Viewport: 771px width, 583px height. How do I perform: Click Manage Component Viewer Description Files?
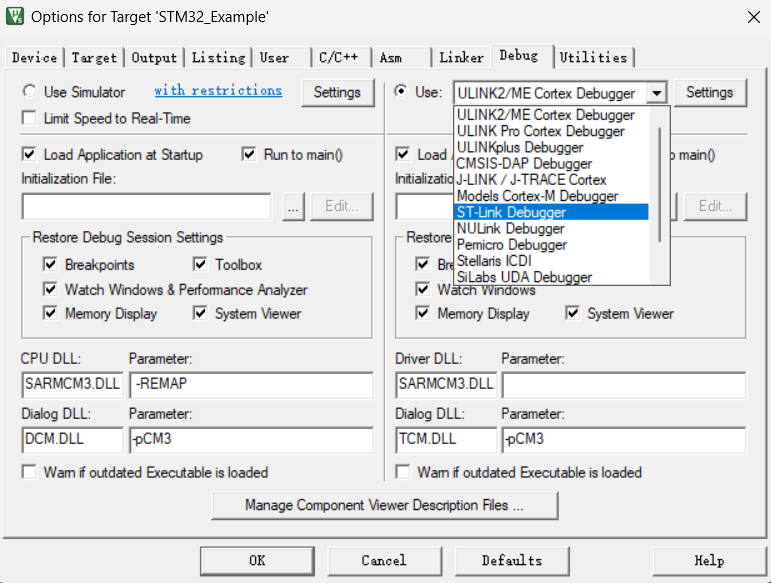click(x=385, y=505)
